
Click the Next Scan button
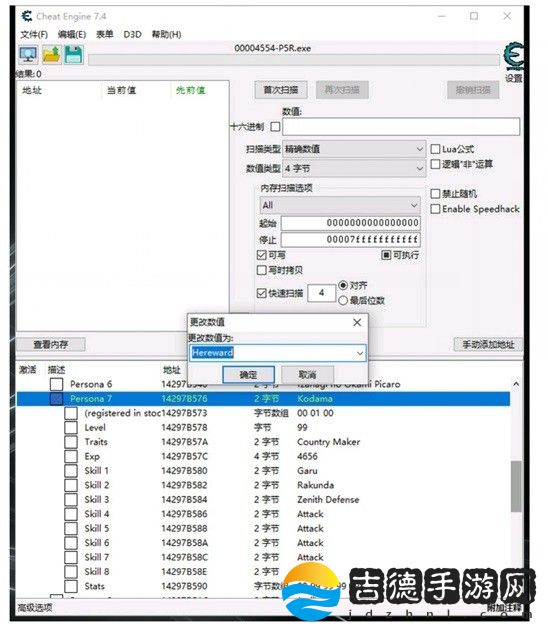[342, 90]
